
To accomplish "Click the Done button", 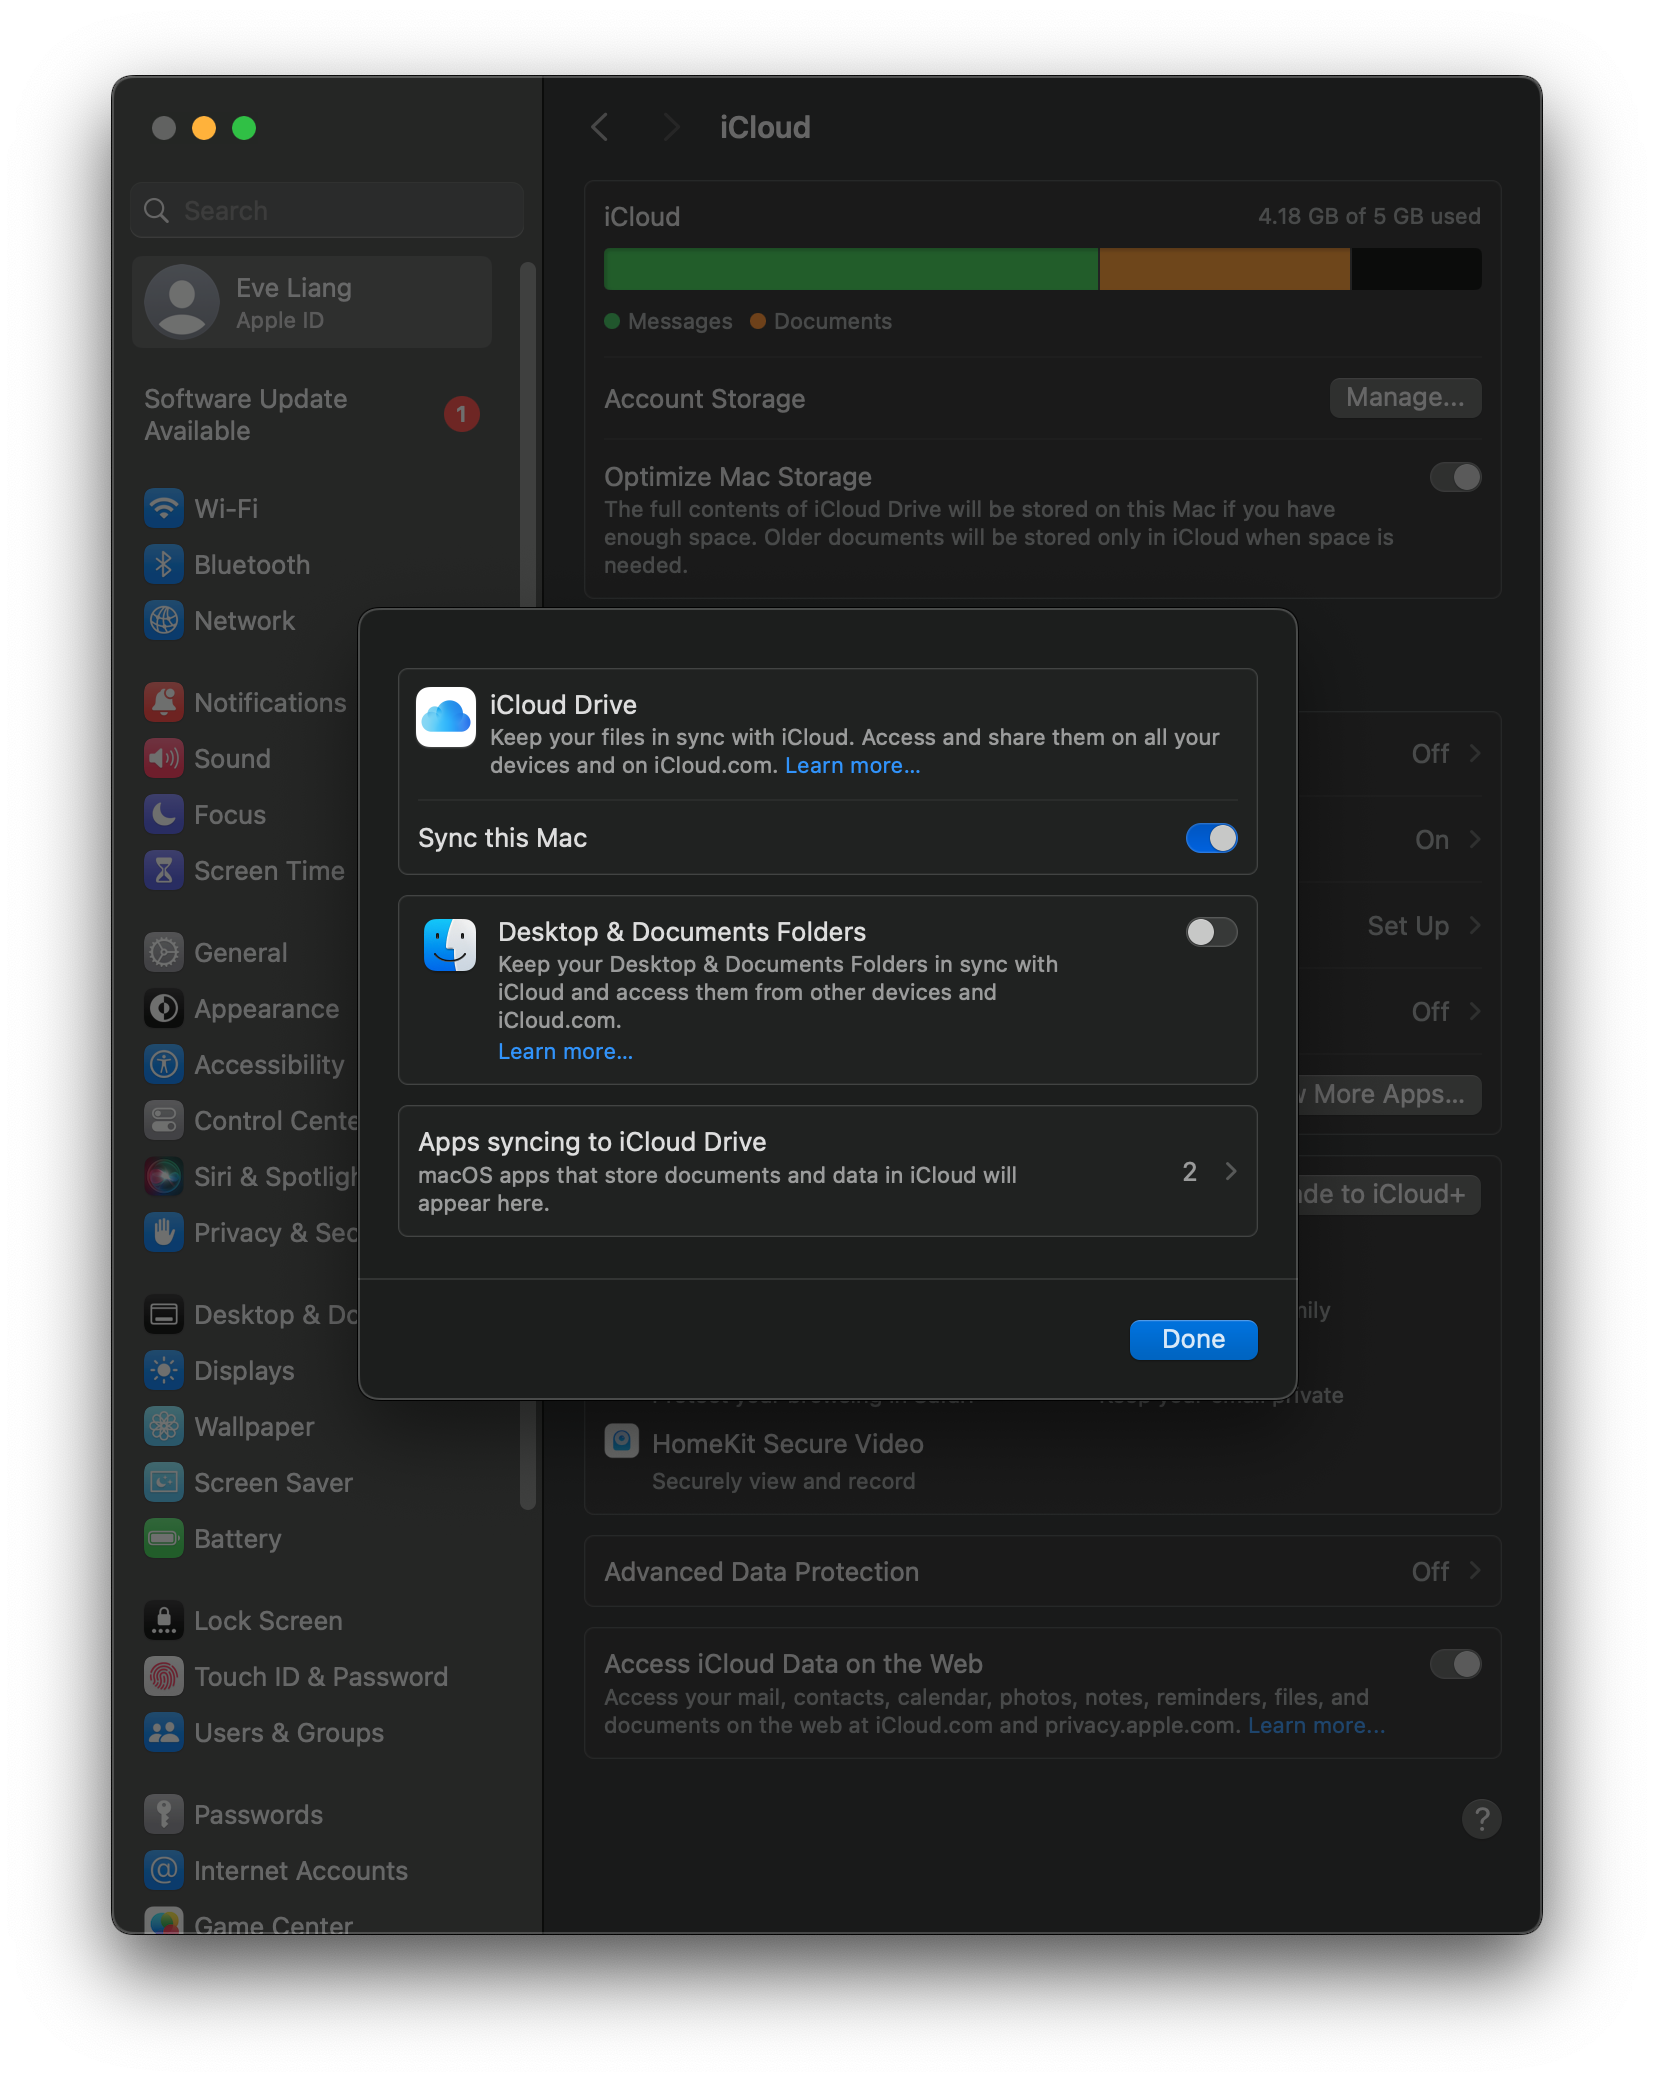I will click(1192, 1339).
